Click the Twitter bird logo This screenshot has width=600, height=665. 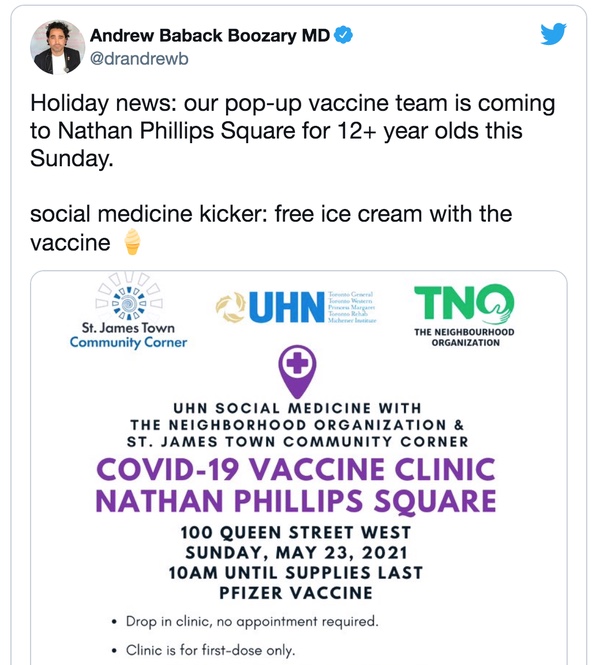coord(553,35)
